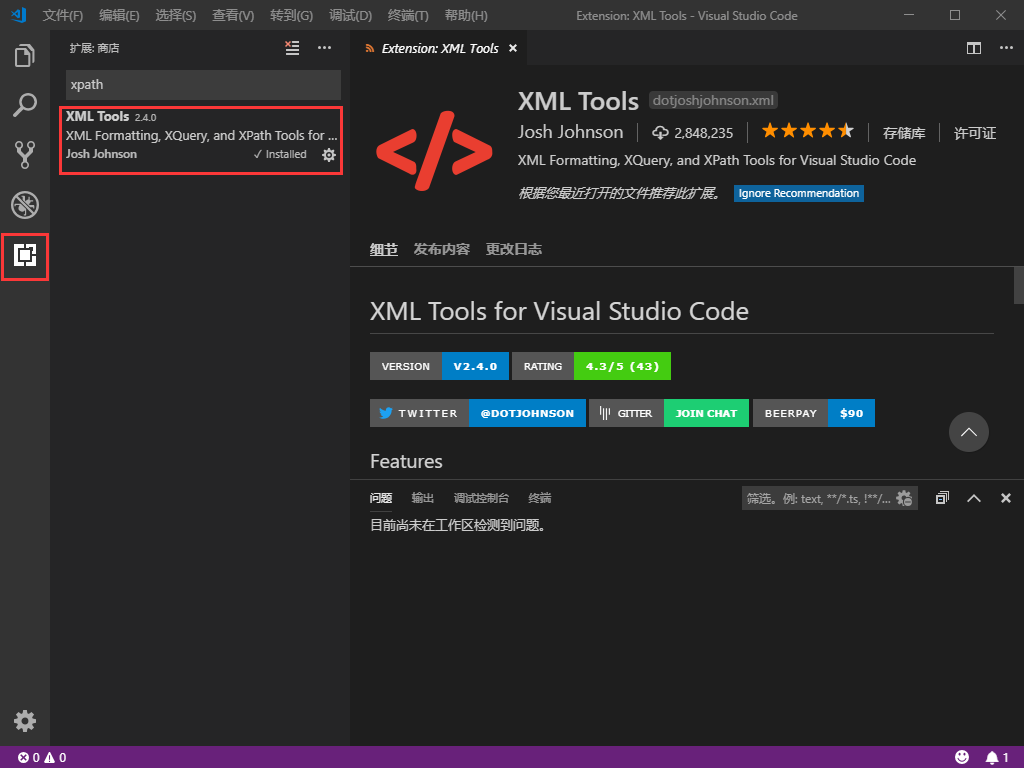Switch to the 终端 terminal panel tab
The image size is (1024, 768).
pyautogui.click(x=539, y=498)
